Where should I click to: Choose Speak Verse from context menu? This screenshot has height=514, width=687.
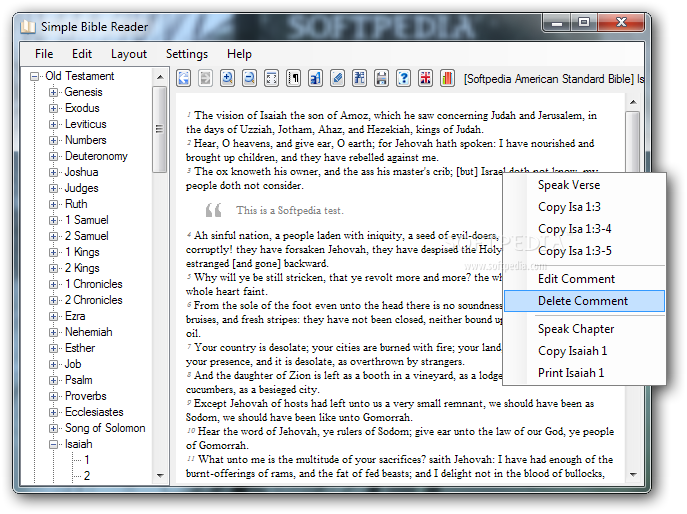(584, 185)
